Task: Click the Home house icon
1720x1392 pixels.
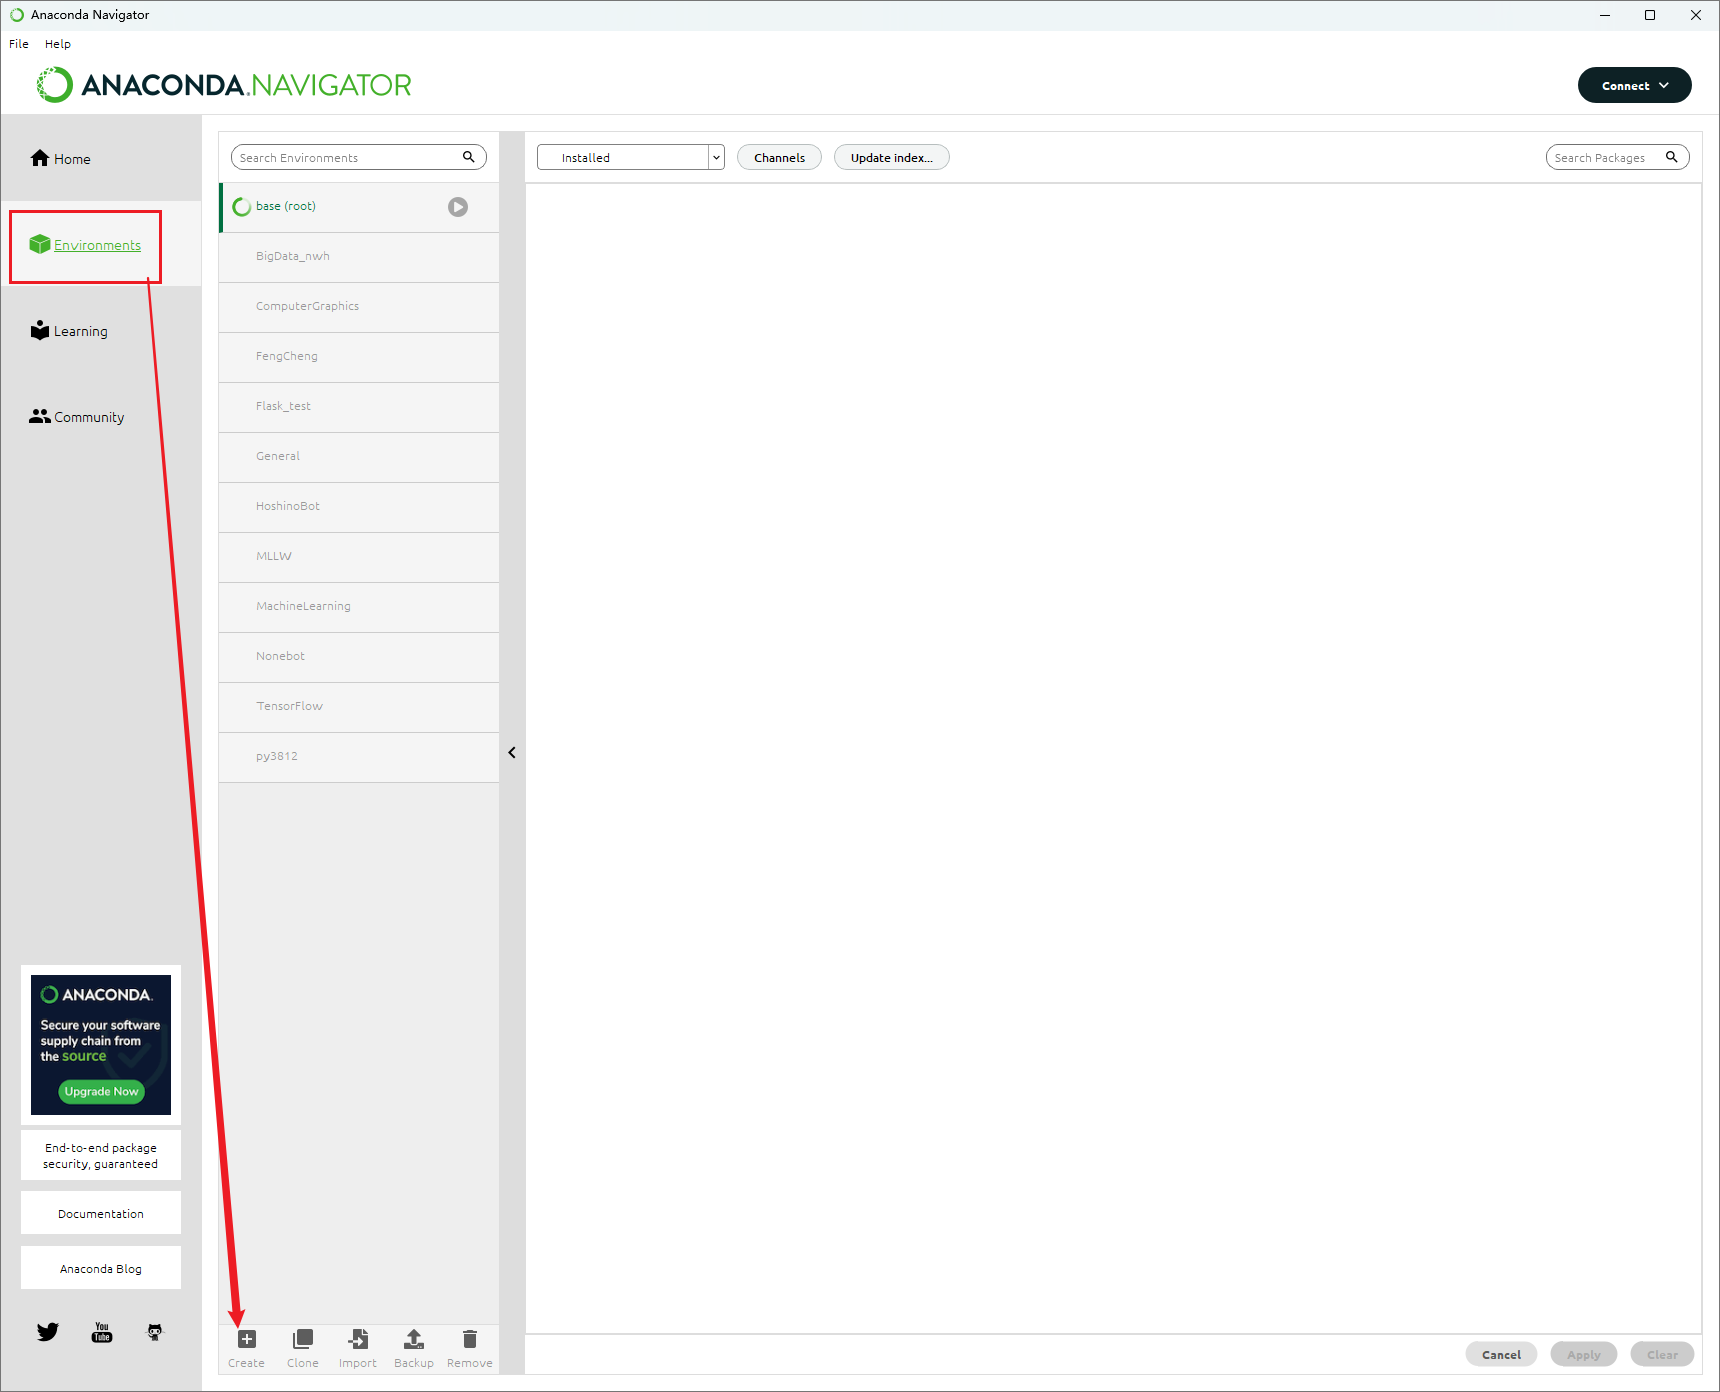Action: click(x=40, y=158)
